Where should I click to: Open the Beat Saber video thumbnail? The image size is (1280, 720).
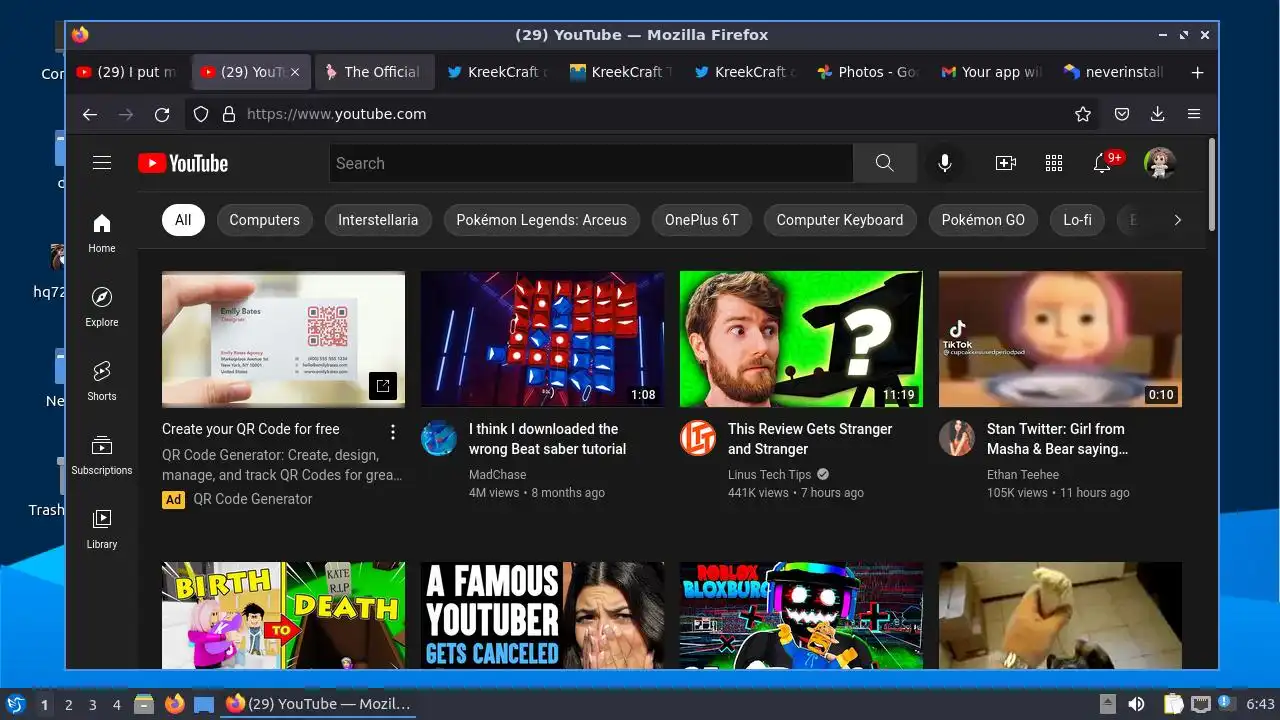pos(542,339)
